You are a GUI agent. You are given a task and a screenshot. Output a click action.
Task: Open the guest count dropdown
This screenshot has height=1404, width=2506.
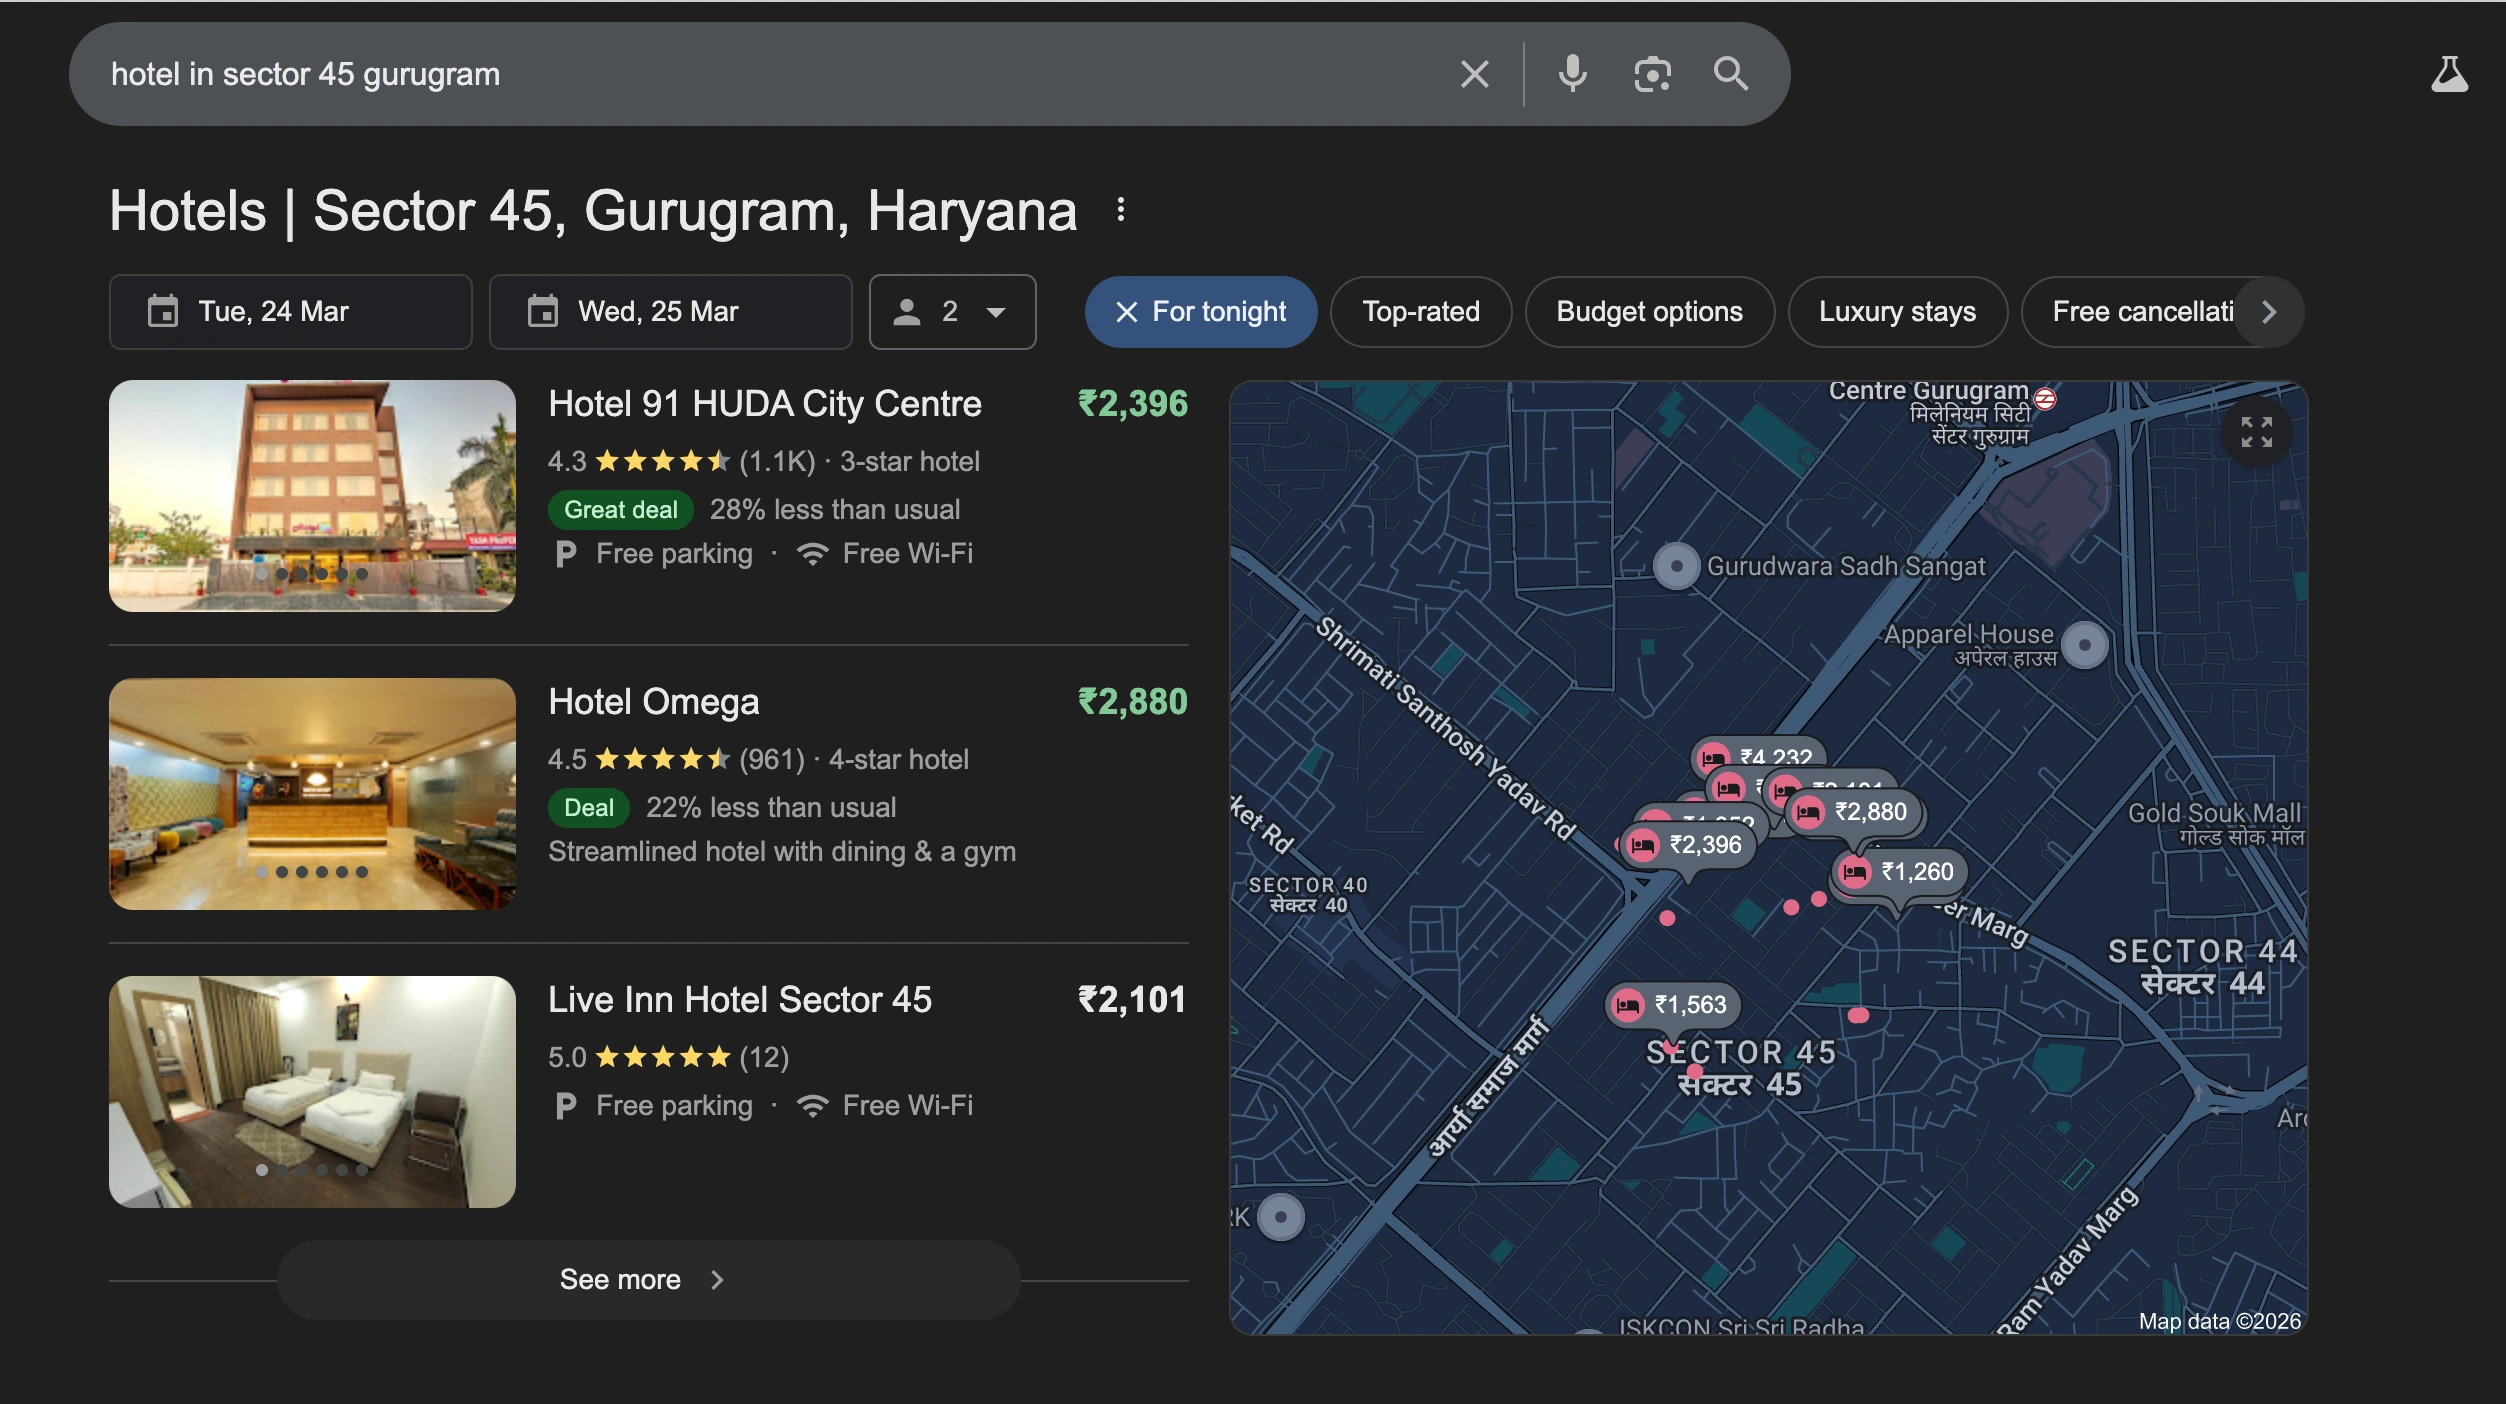click(x=952, y=312)
